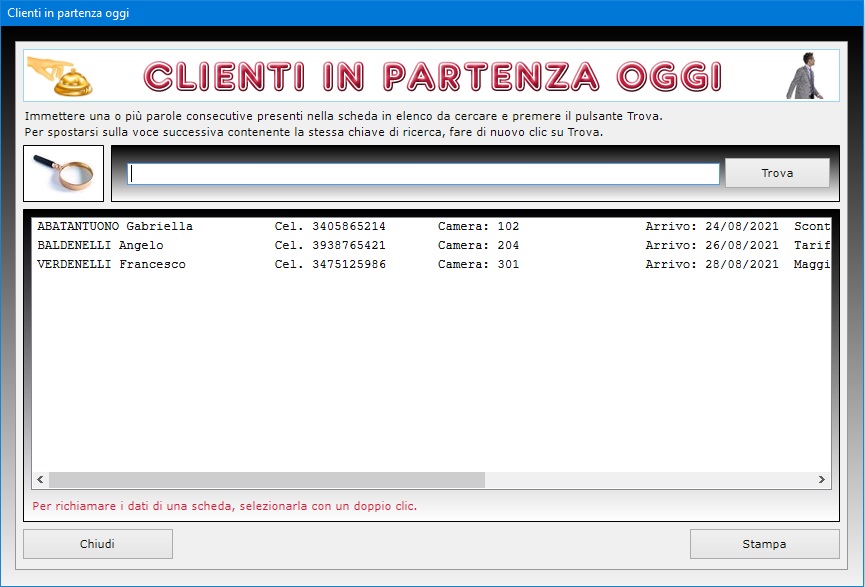Click Arrivo: 26/08/2021 date

click(712, 246)
